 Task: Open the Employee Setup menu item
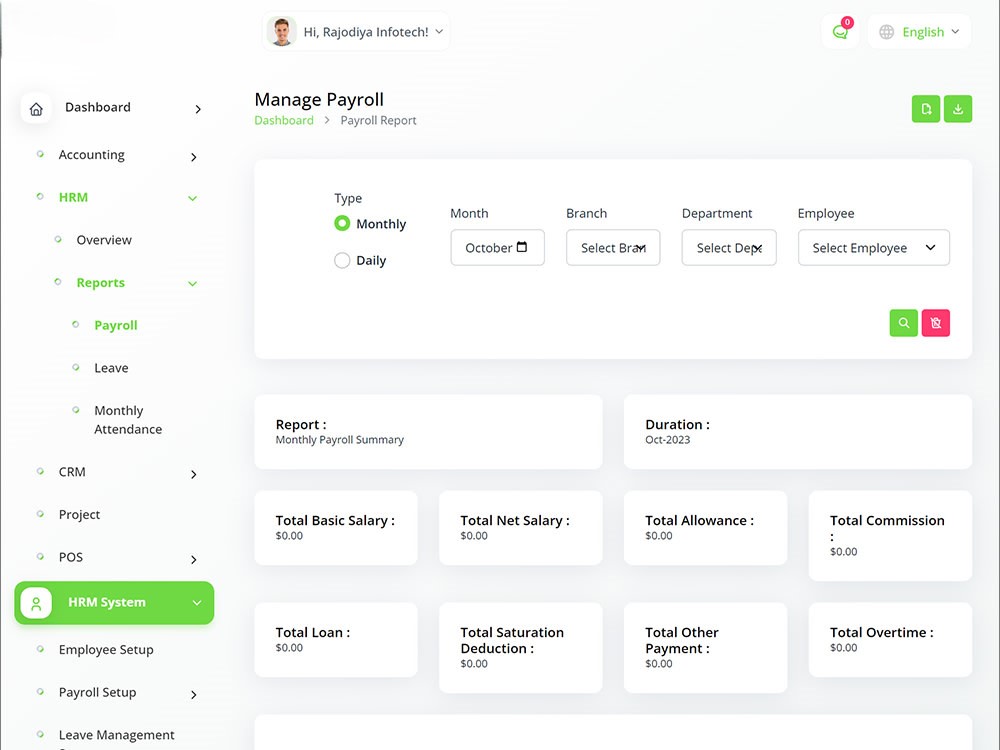[x=106, y=649]
